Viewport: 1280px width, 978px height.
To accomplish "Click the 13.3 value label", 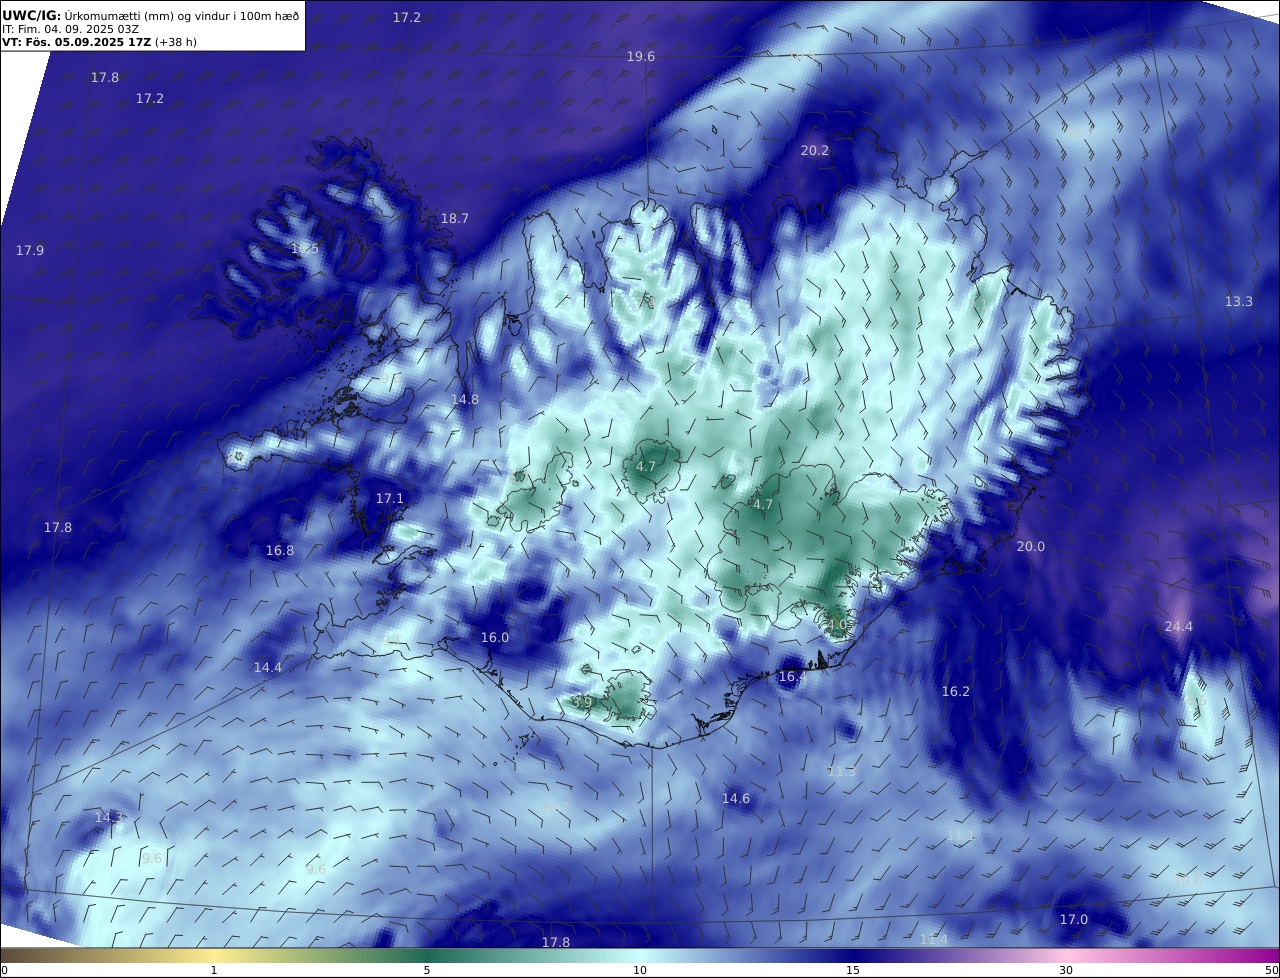I will pos(1239,301).
